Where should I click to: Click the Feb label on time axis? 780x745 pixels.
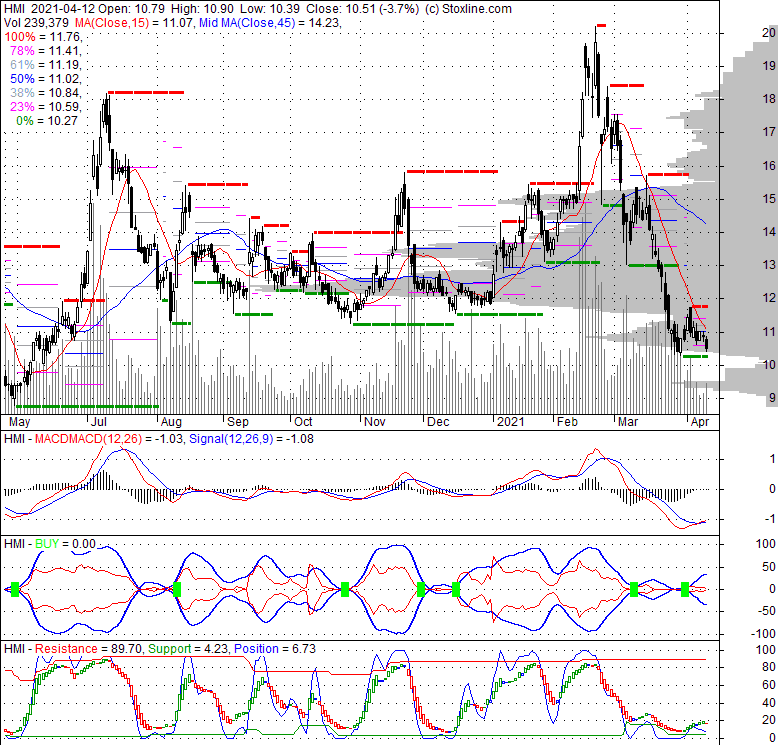click(x=567, y=422)
